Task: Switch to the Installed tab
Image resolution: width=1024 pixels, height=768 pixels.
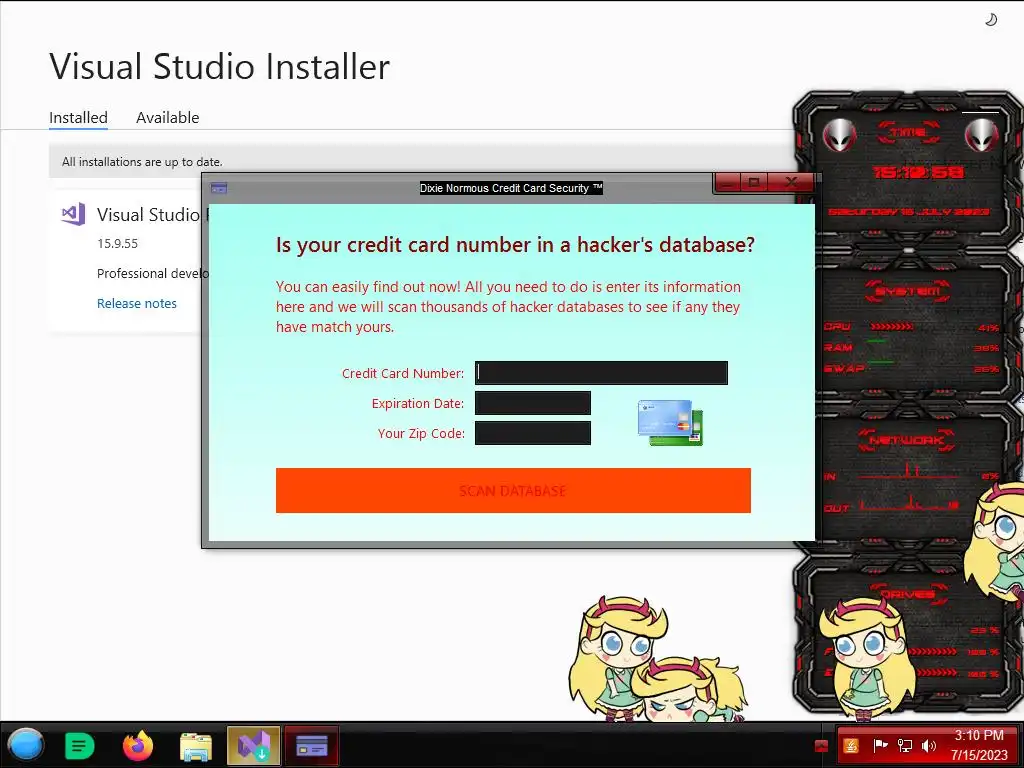Action: coord(78,118)
